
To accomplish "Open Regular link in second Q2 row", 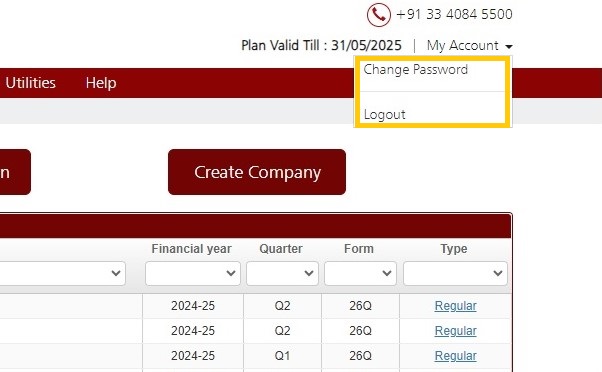I will click(455, 331).
